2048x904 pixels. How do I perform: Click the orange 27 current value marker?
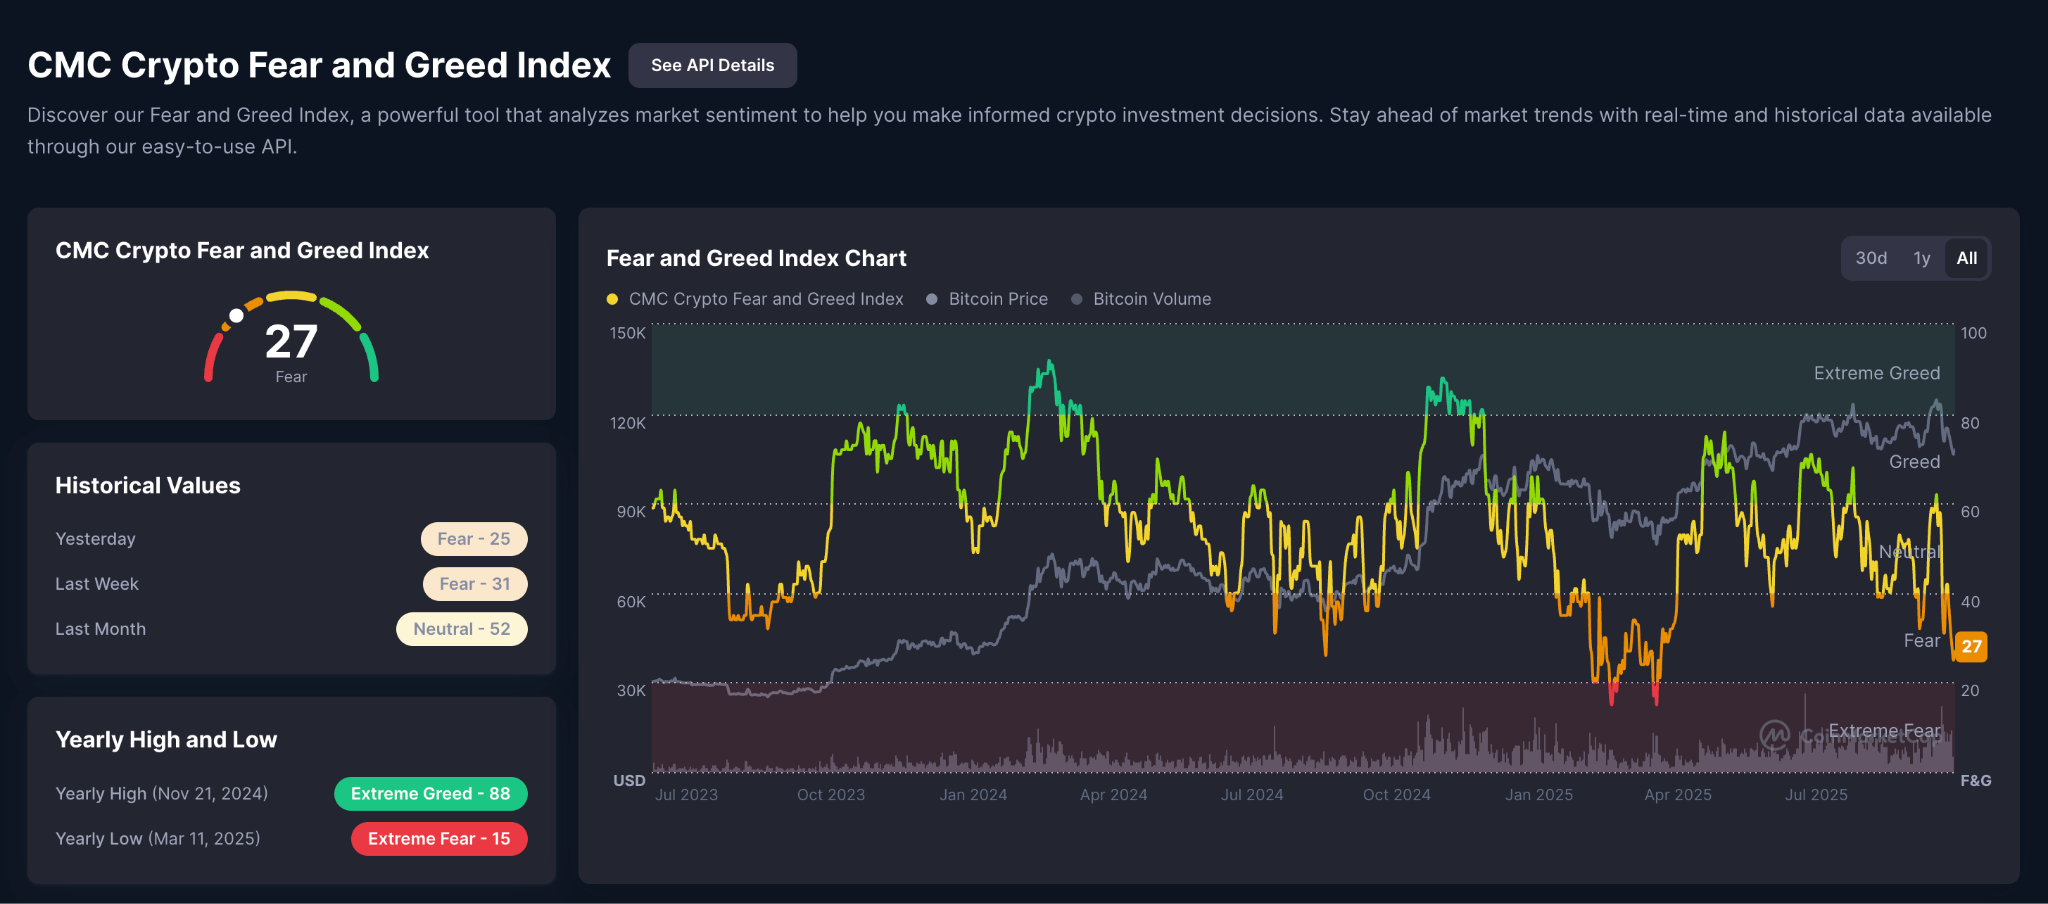1971,646
